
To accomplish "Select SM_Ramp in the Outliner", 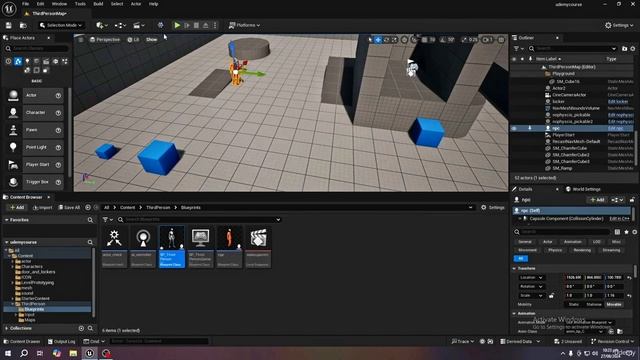I will (562, 168).
